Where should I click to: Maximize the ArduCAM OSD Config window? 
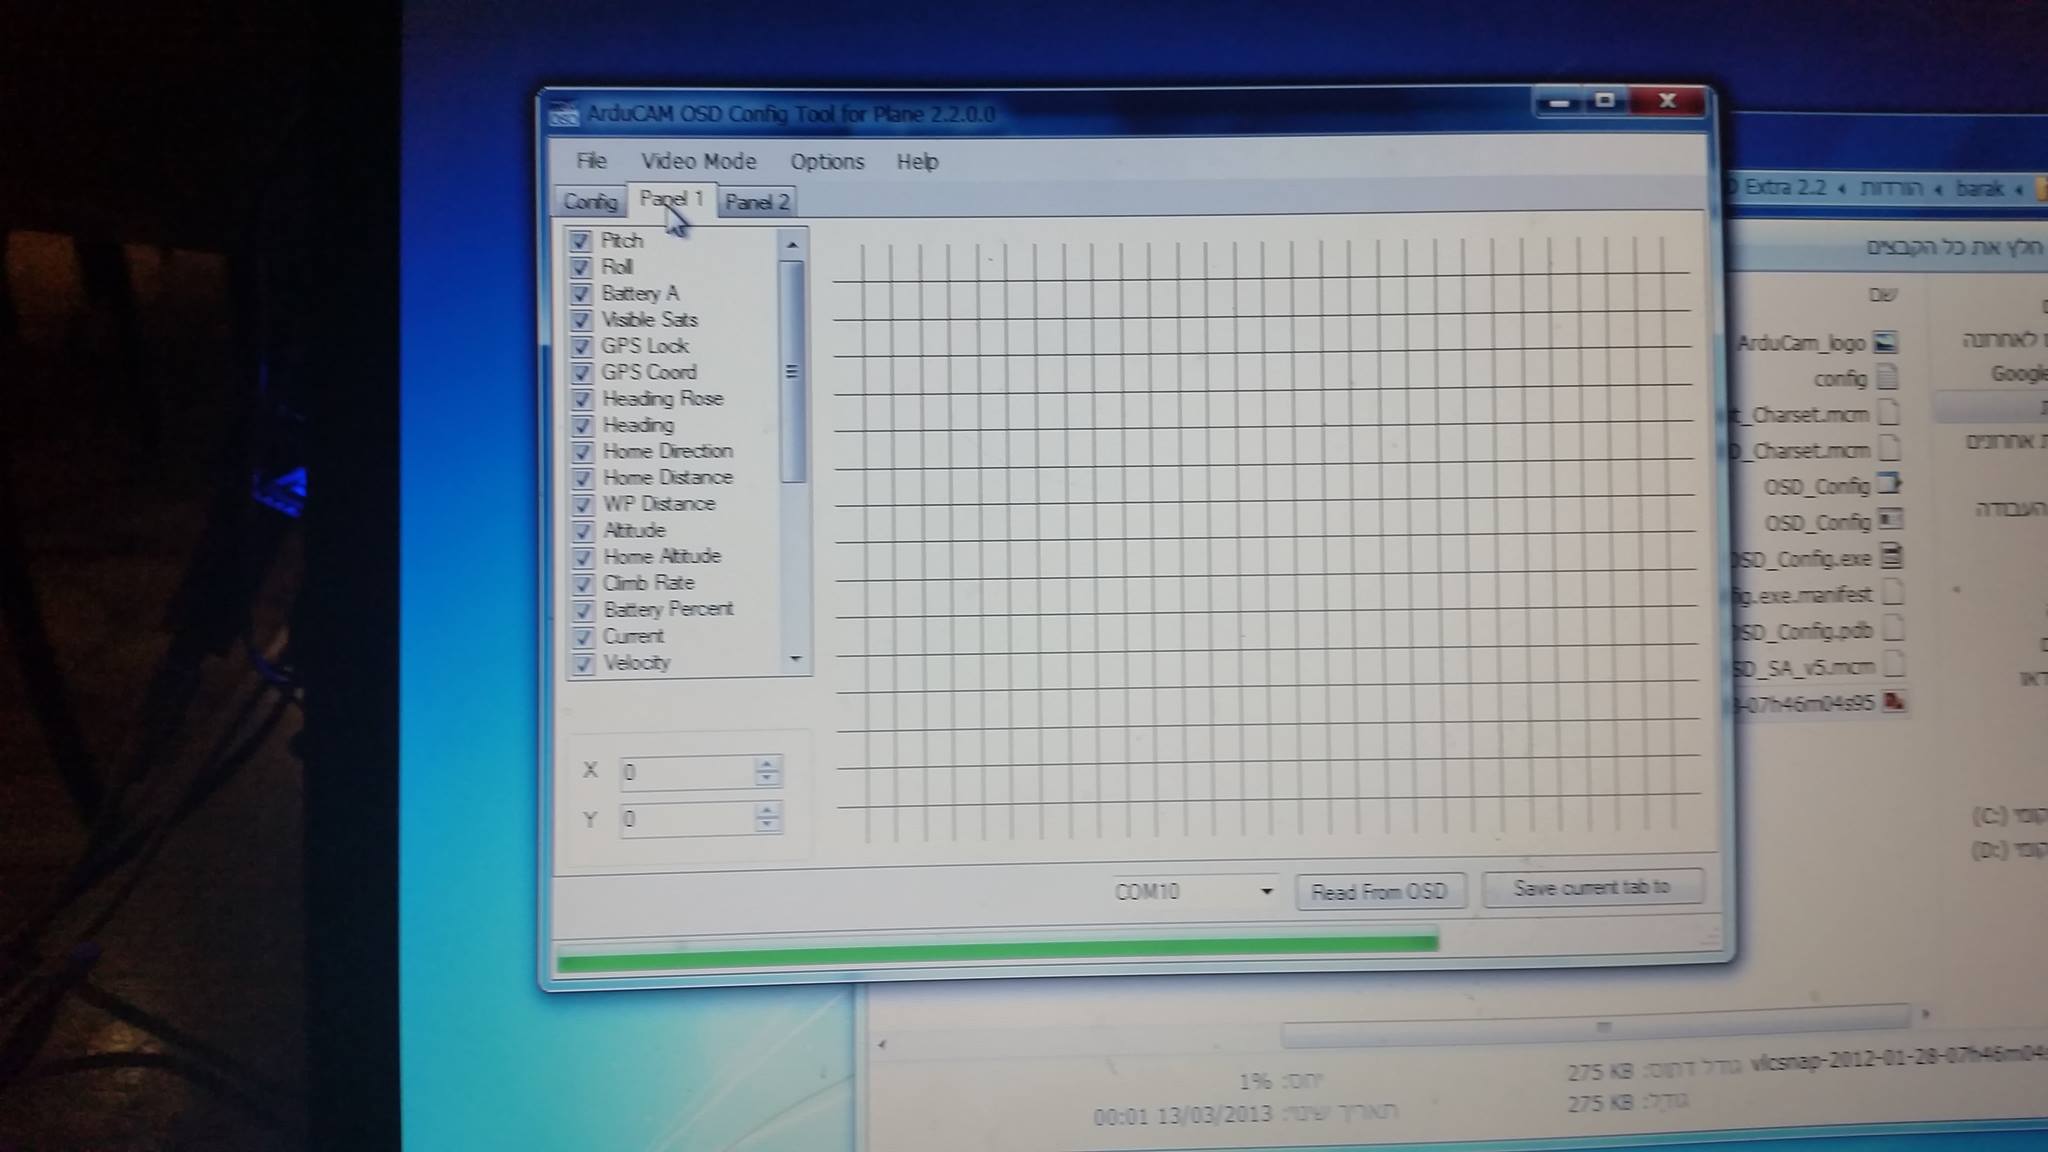[x=1606, y=101]
